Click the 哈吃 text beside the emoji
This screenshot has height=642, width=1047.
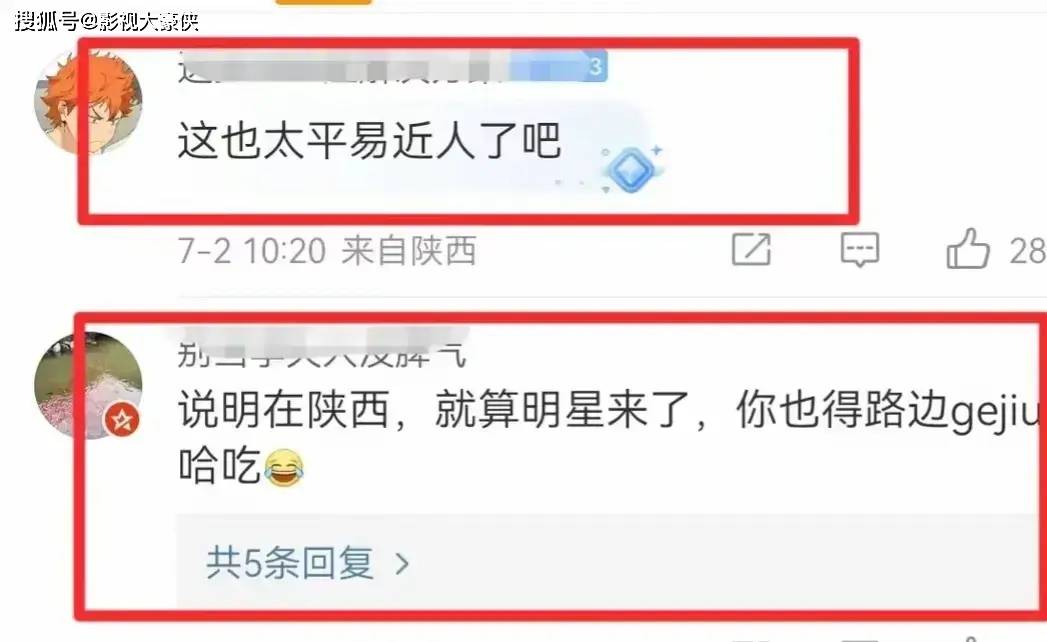coord(219,466)
